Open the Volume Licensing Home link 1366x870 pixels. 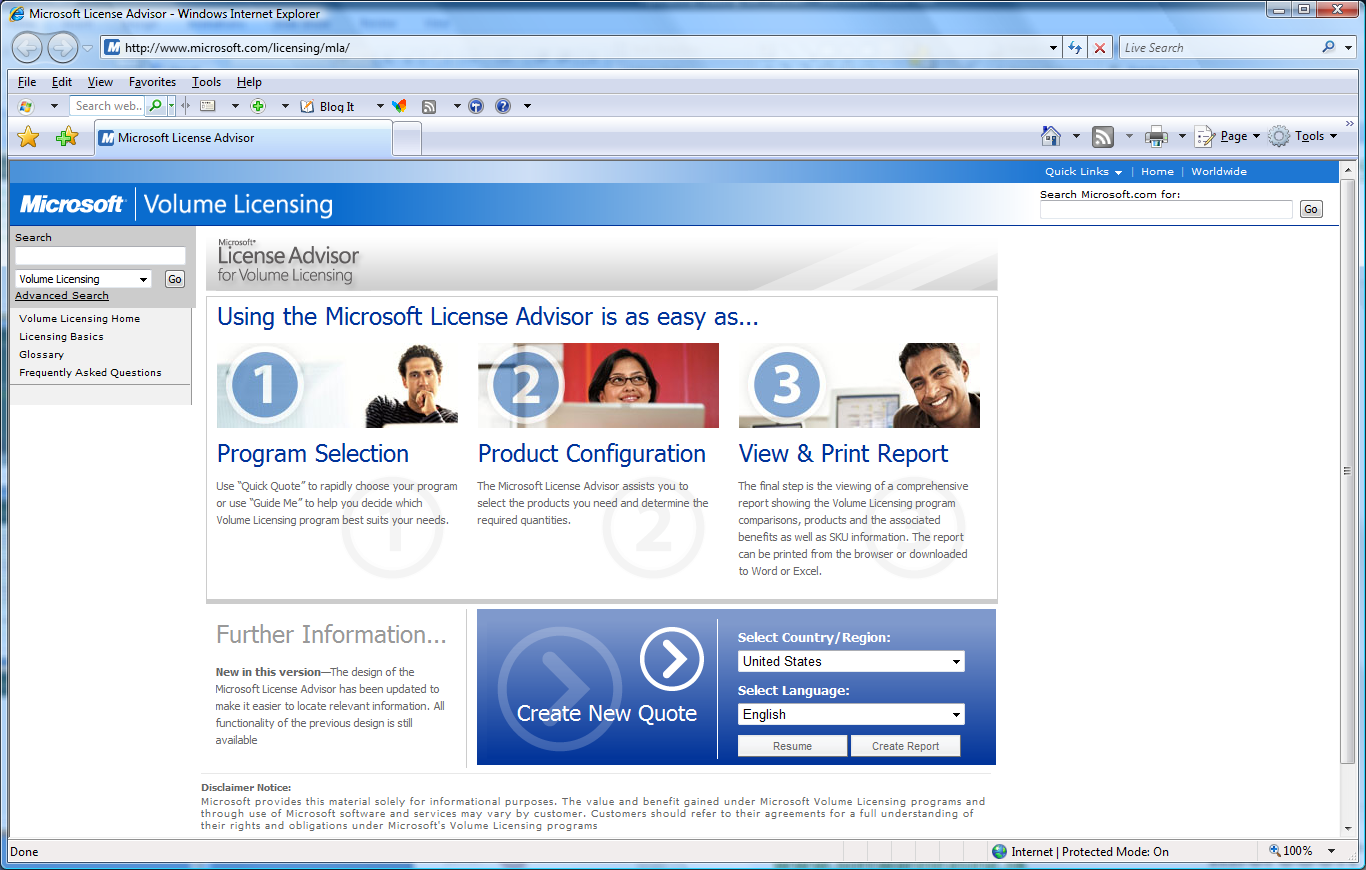click(80, 319)
